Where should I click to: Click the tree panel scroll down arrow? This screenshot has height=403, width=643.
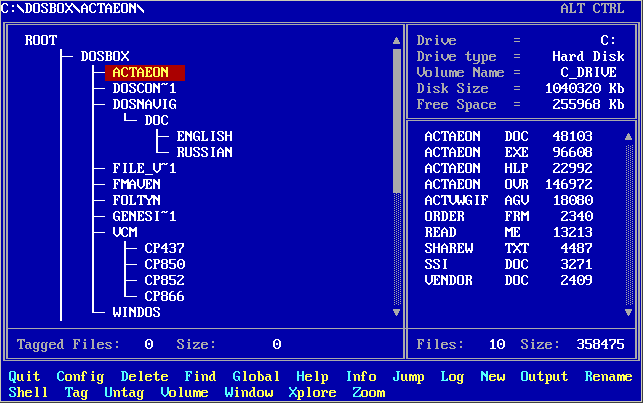396,312
